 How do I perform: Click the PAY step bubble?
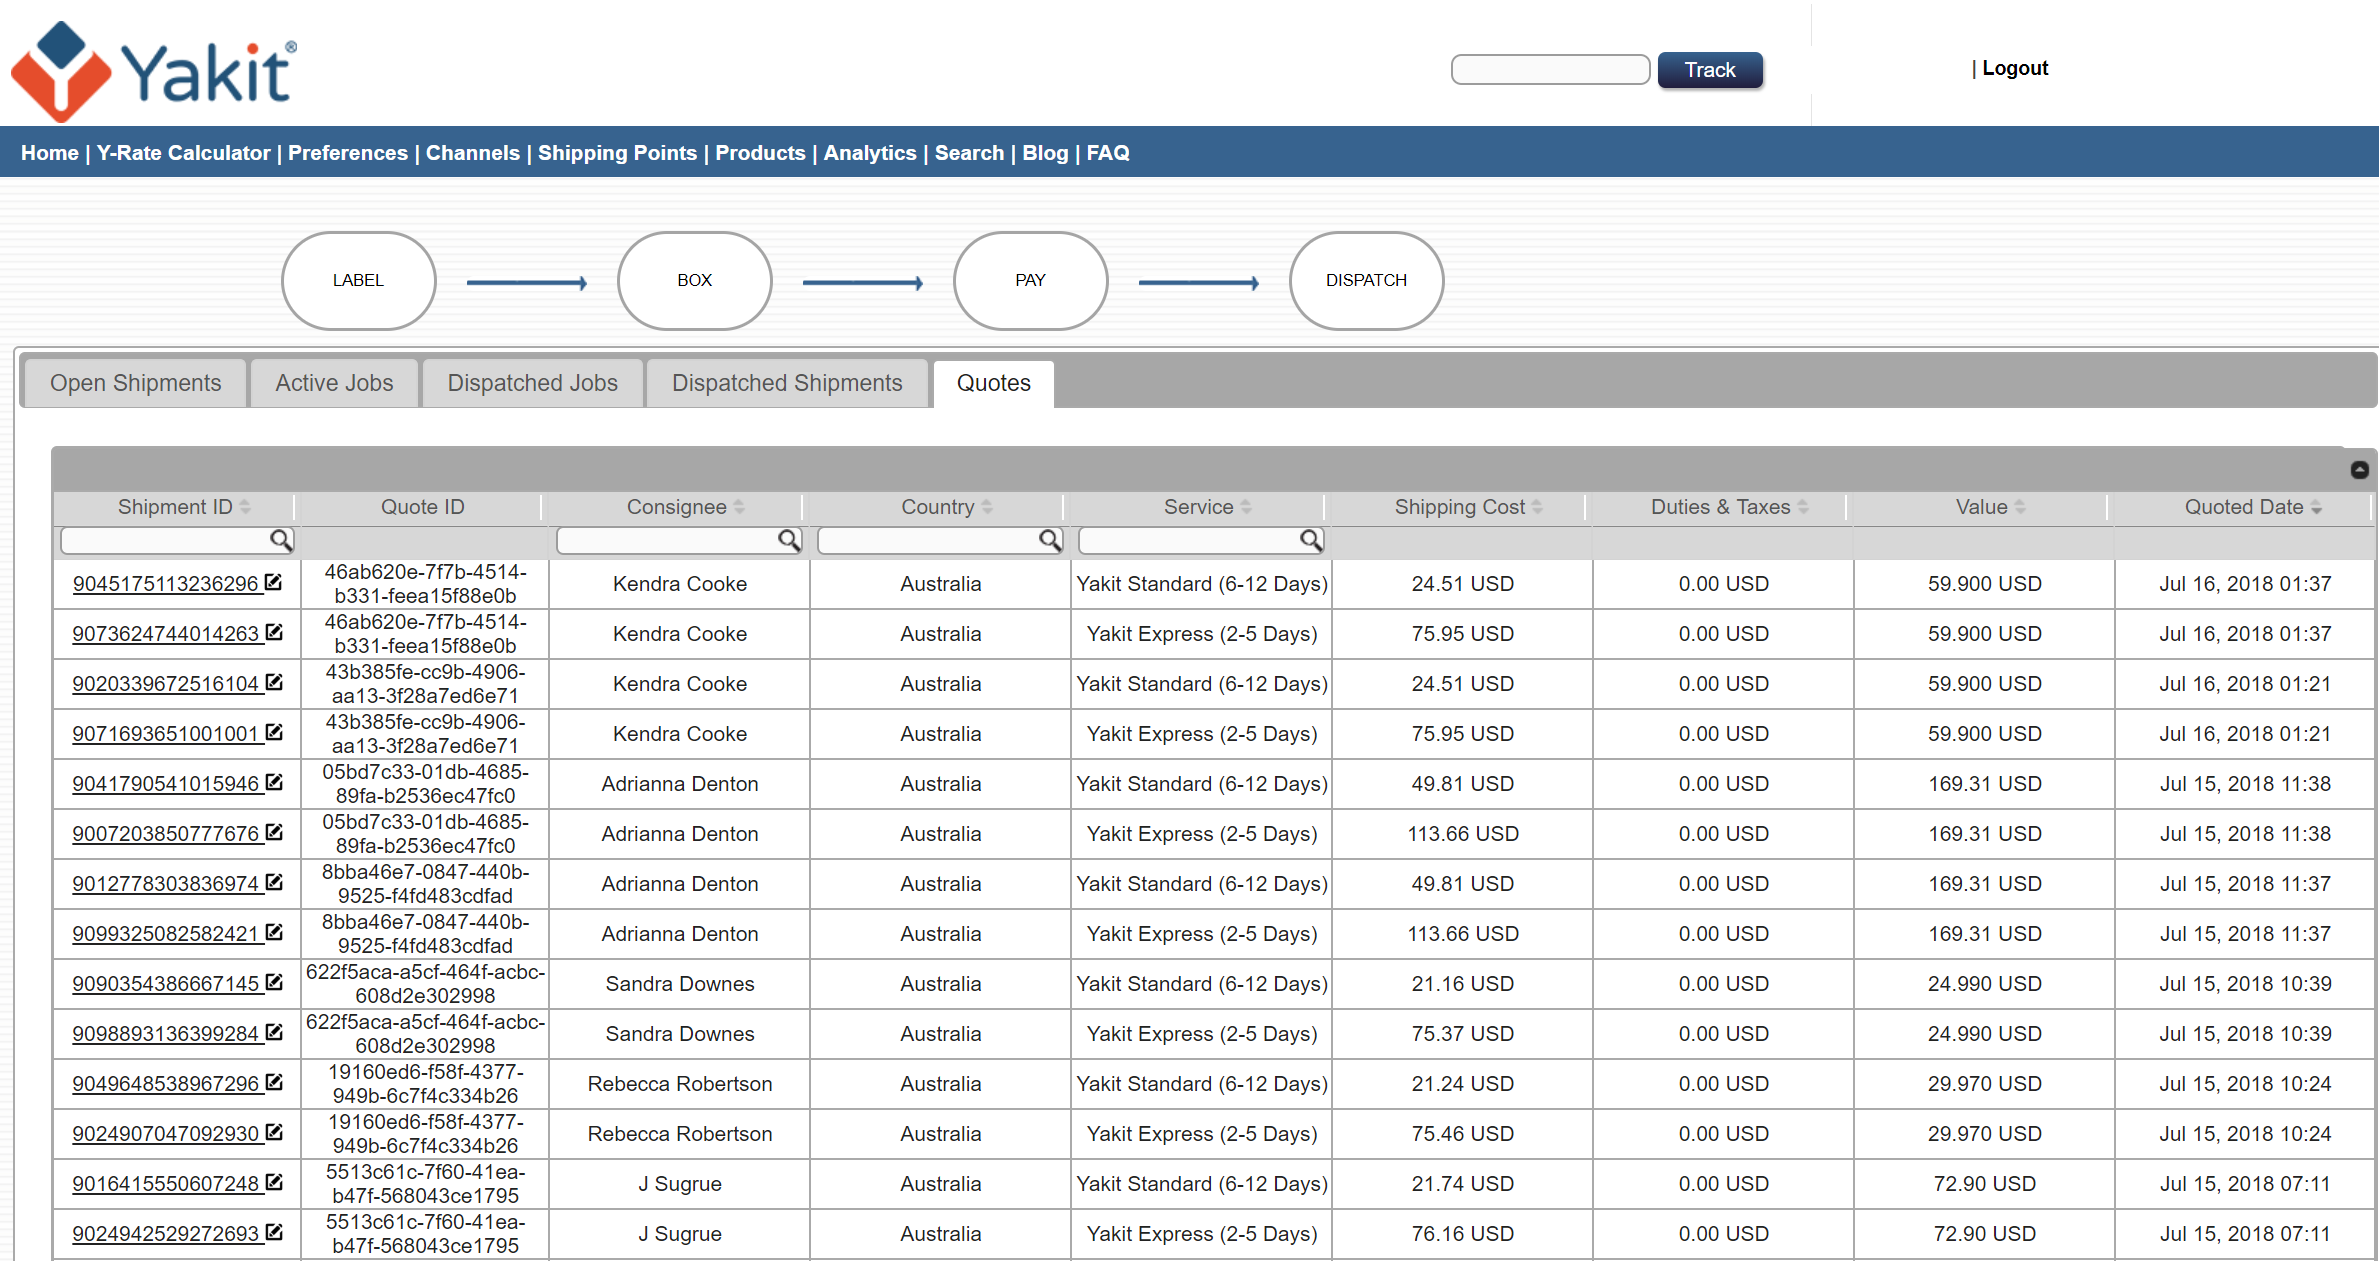tap(1030, 280)
